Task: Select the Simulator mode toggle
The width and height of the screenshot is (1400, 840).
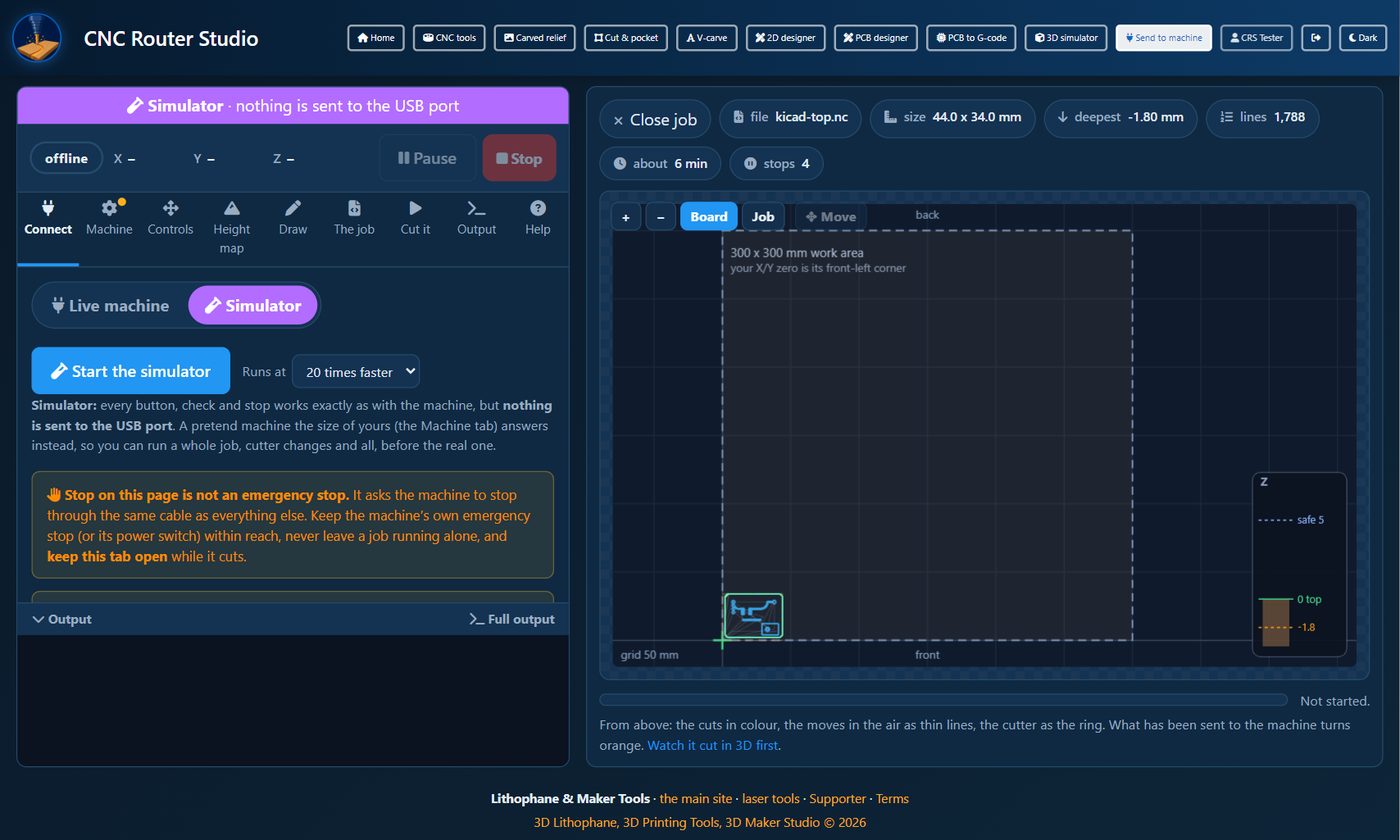Action: tap(253, 306)
